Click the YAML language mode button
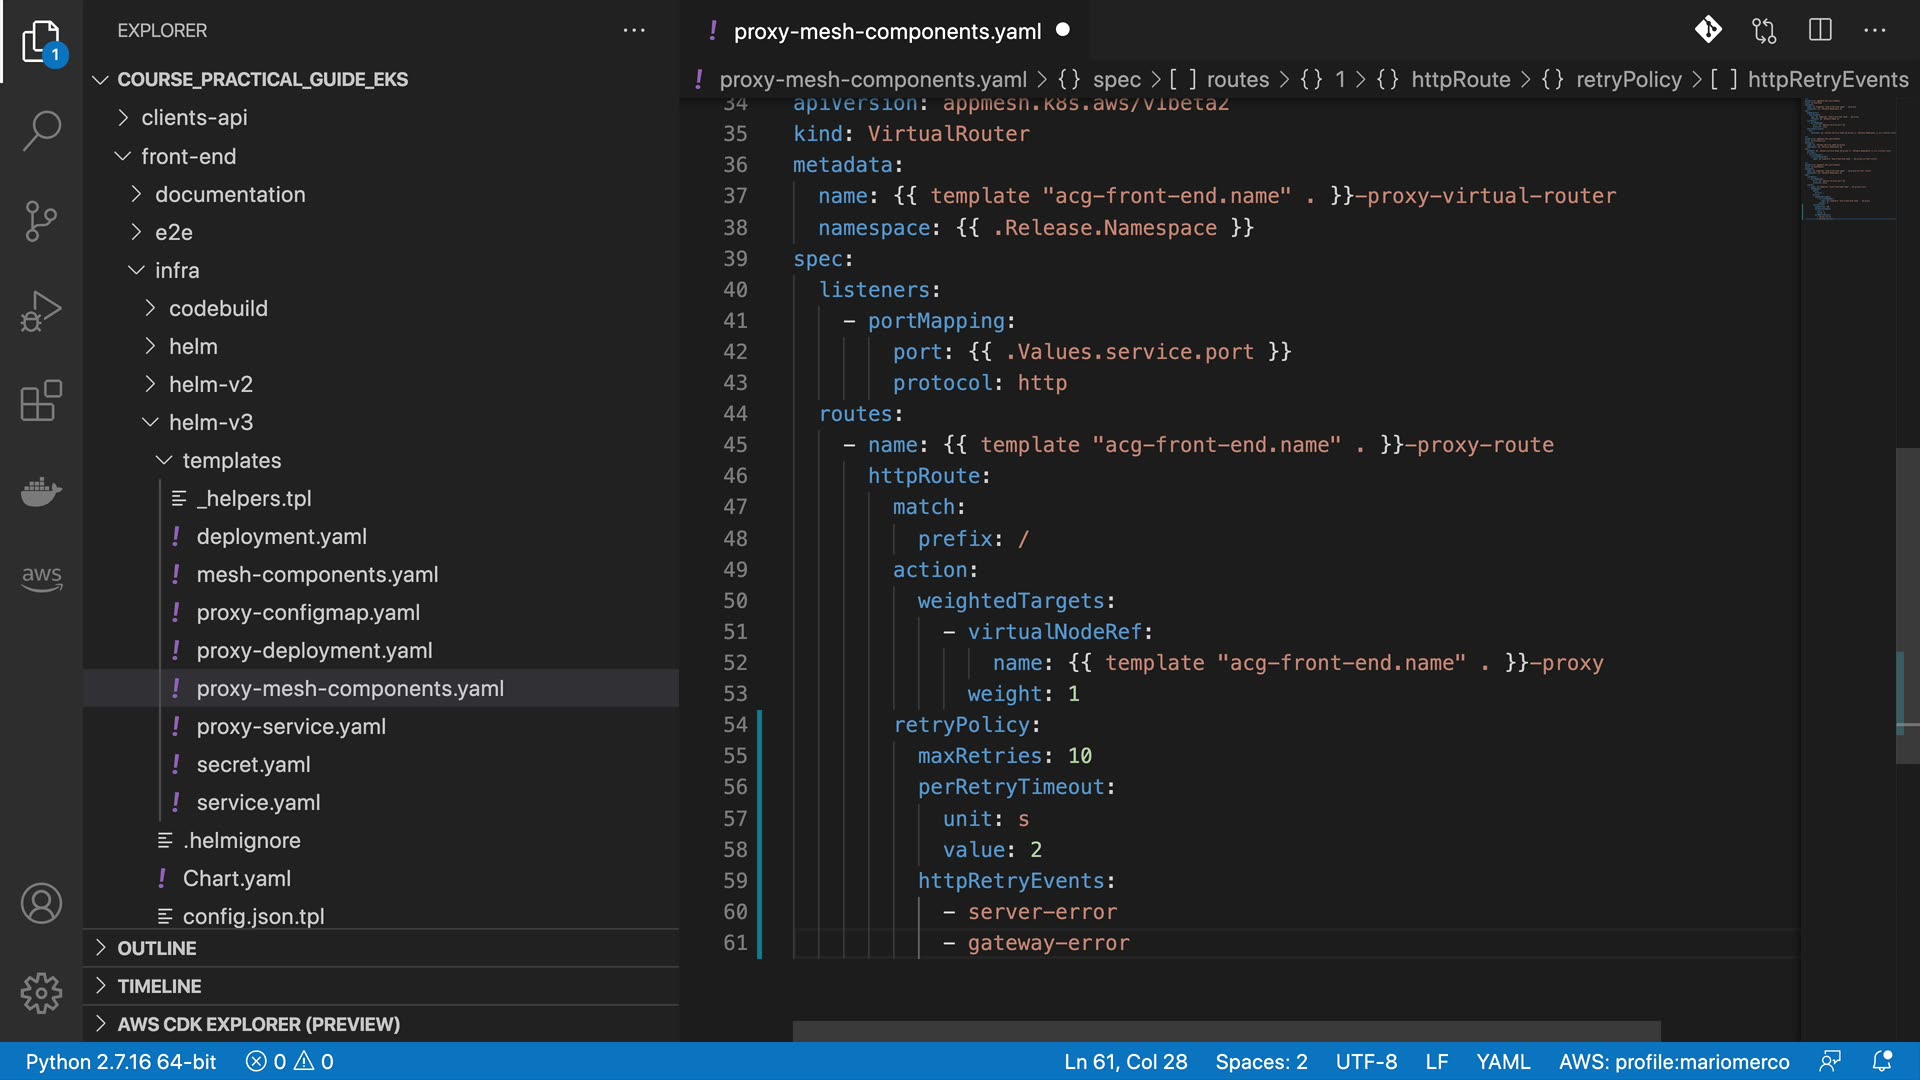The height and width of the screenshot is (1080, 1920). point(1503,1061)
